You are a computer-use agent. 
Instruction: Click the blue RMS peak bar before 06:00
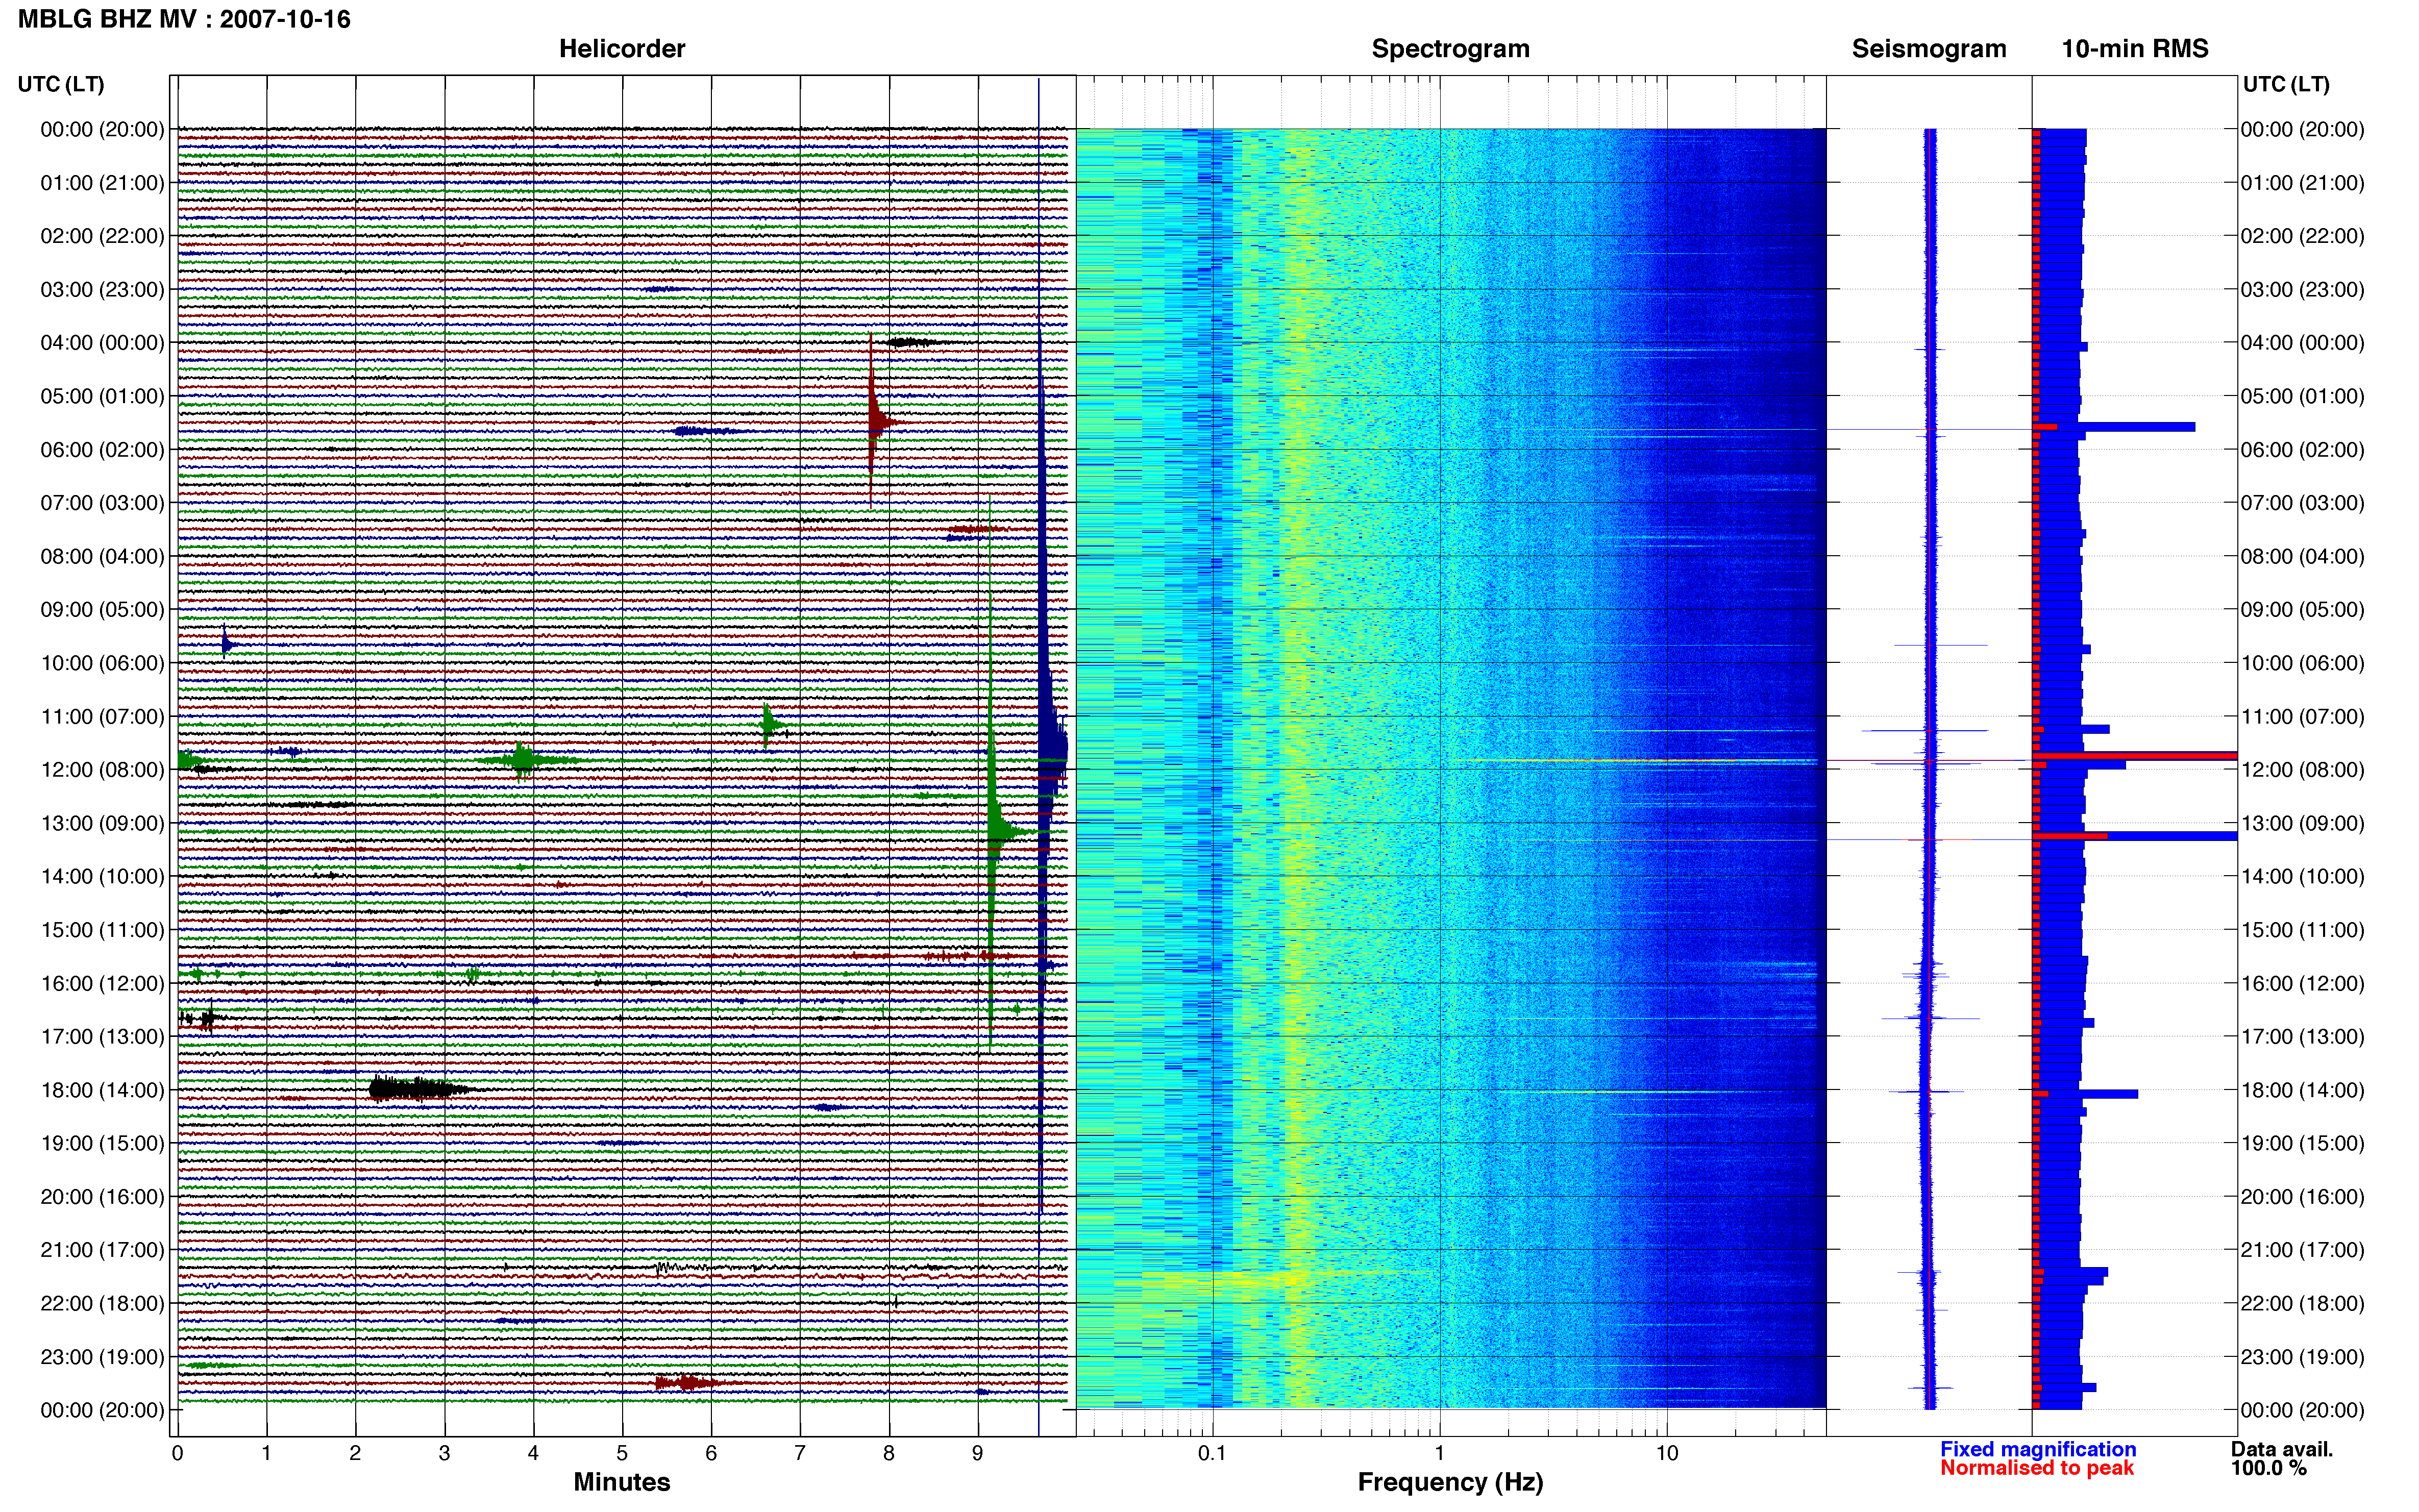(2114, 427)
